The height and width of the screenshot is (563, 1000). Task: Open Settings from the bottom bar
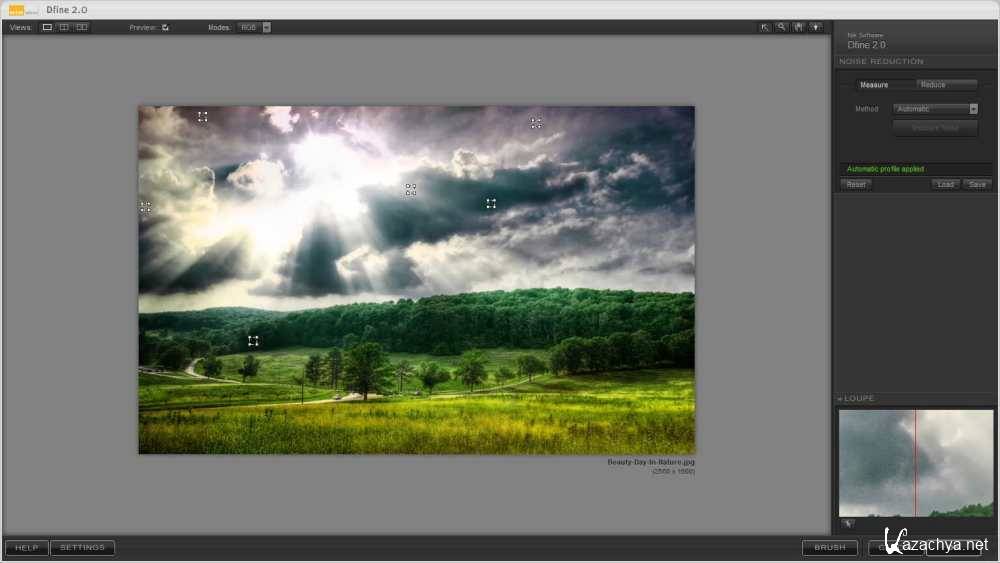[82, 547]
